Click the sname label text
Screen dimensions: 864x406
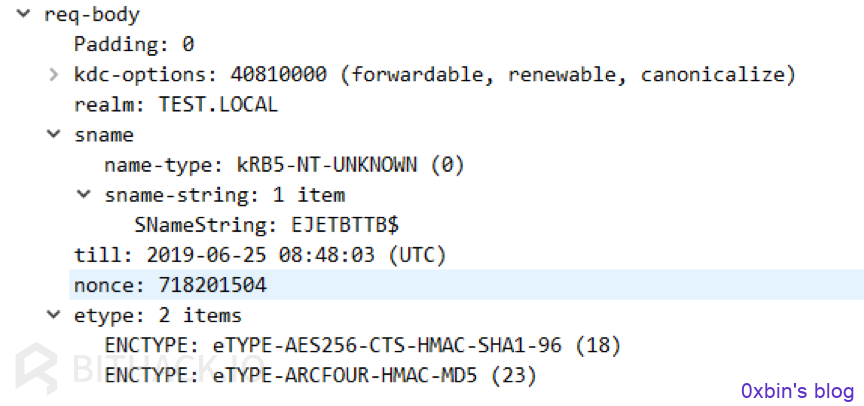104,134
